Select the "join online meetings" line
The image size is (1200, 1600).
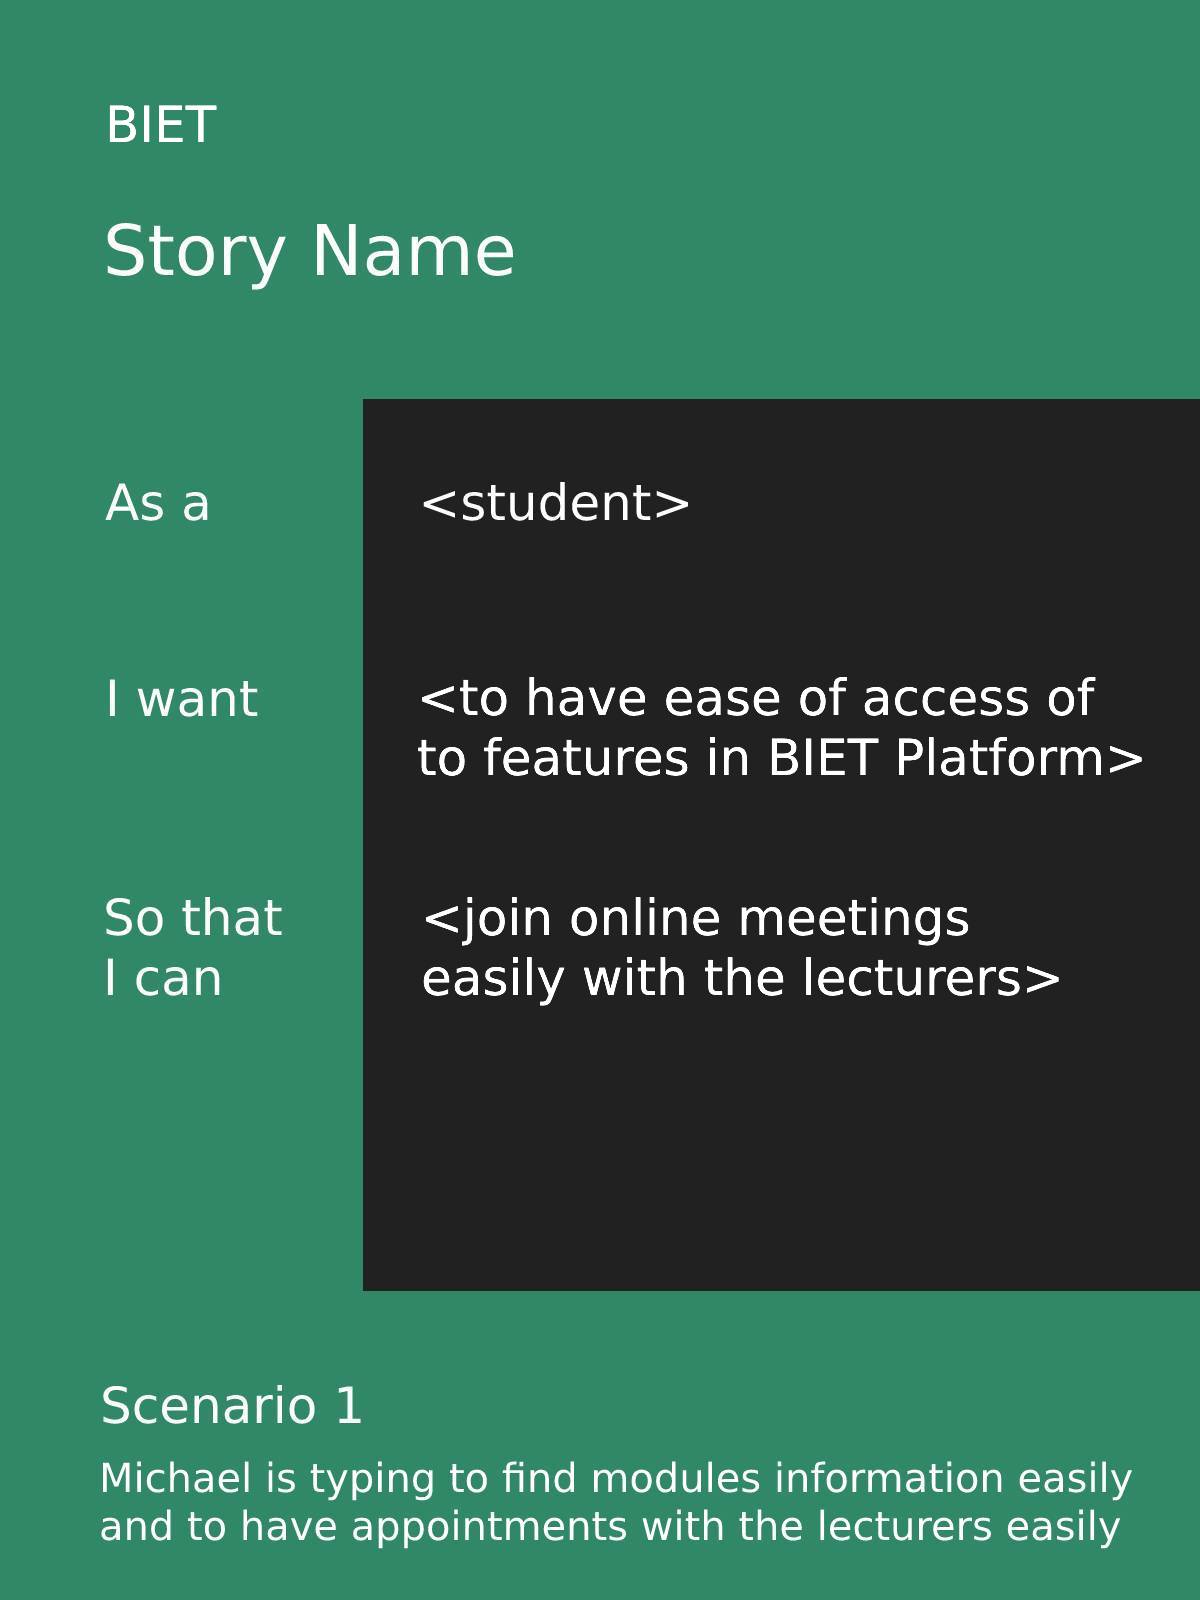(696, 918)
